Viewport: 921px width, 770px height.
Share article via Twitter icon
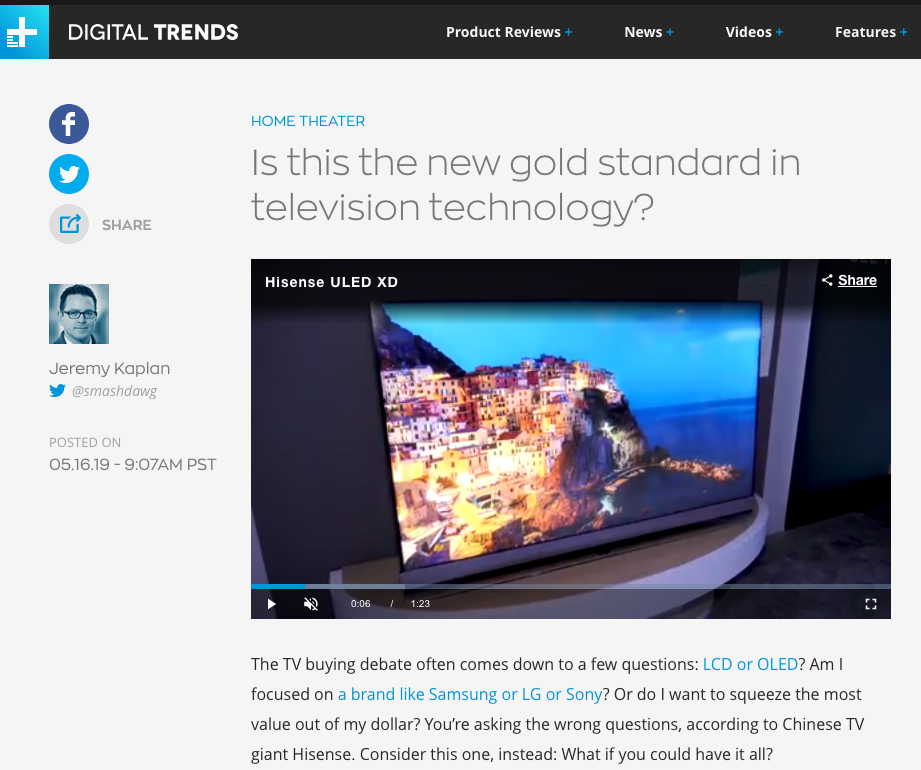point(69,174)
